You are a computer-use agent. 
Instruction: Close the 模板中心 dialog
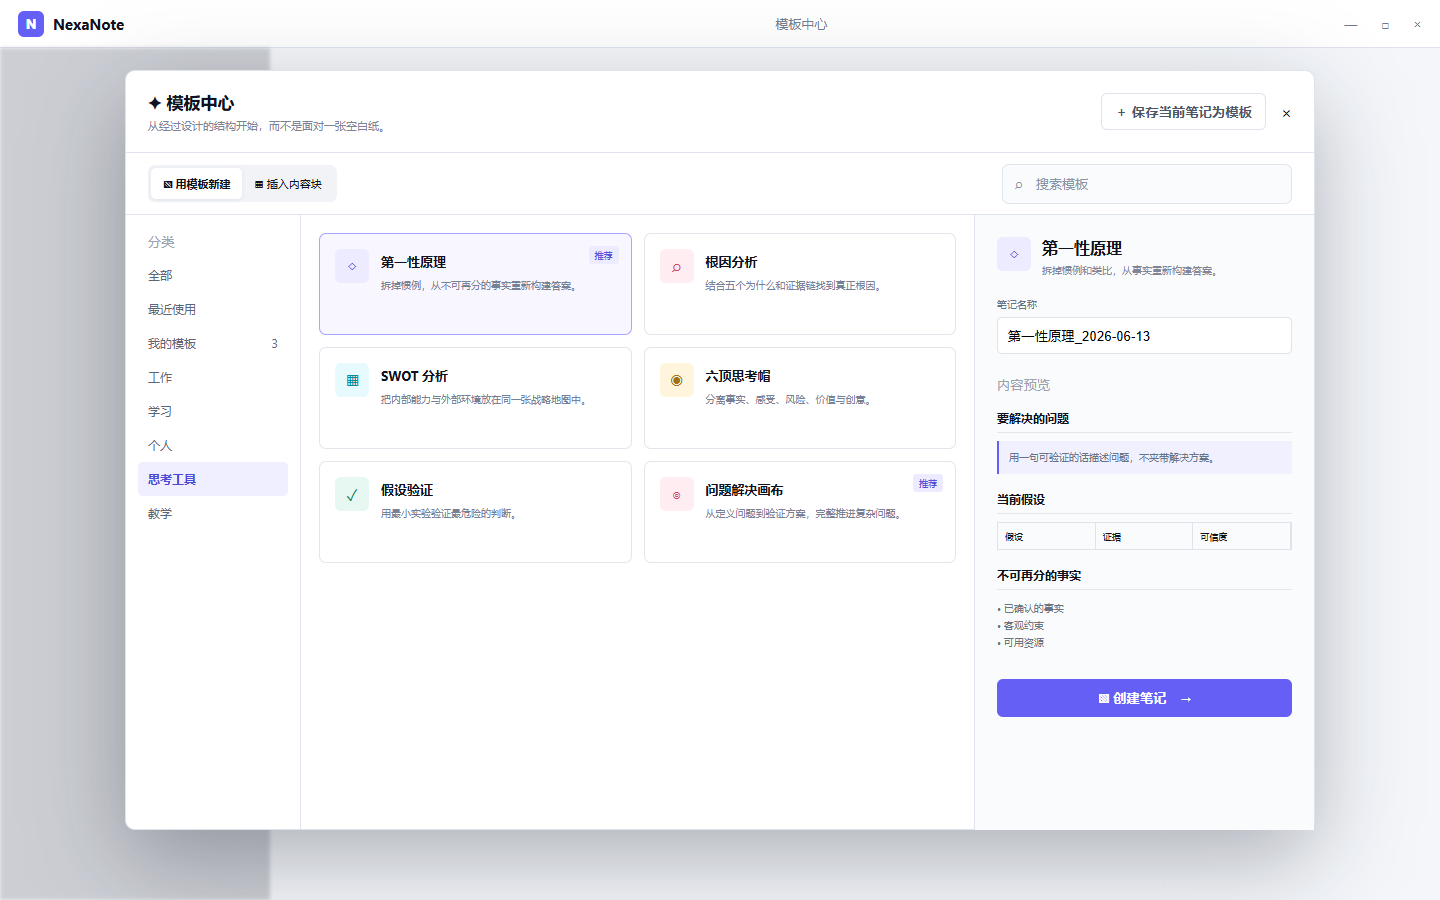tap(1286, 113)
